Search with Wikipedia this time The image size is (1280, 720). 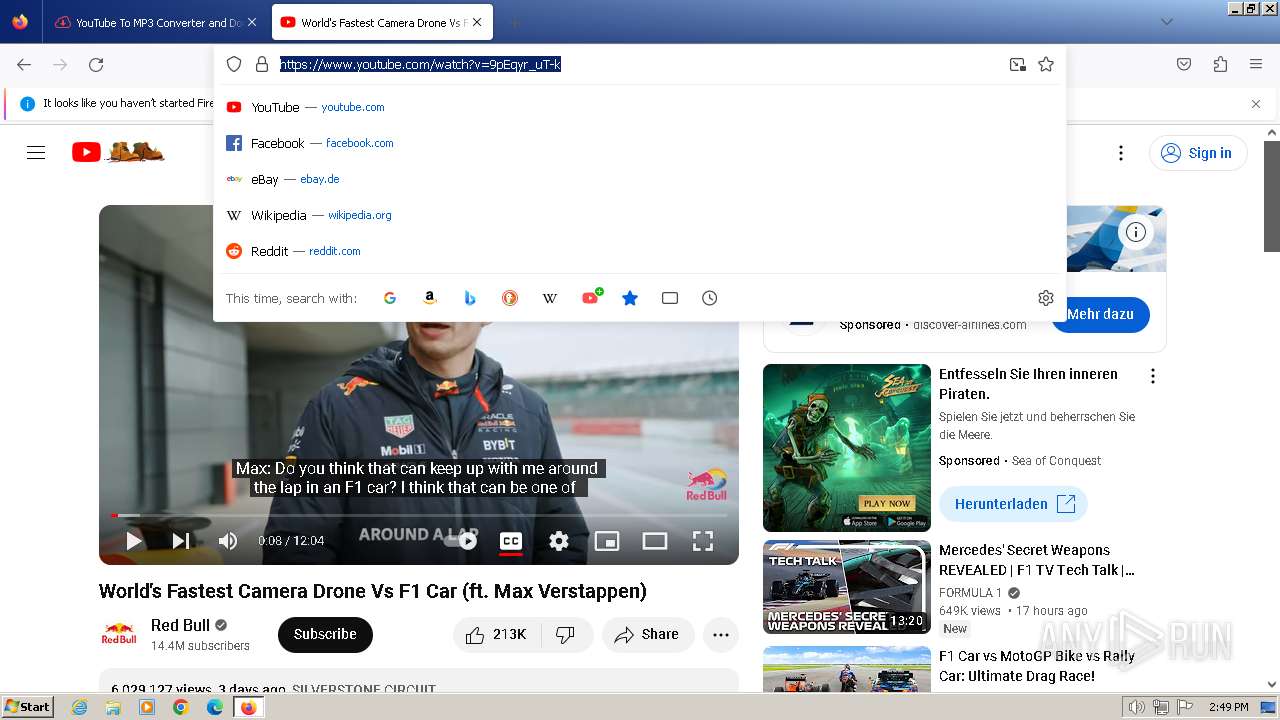550,298
